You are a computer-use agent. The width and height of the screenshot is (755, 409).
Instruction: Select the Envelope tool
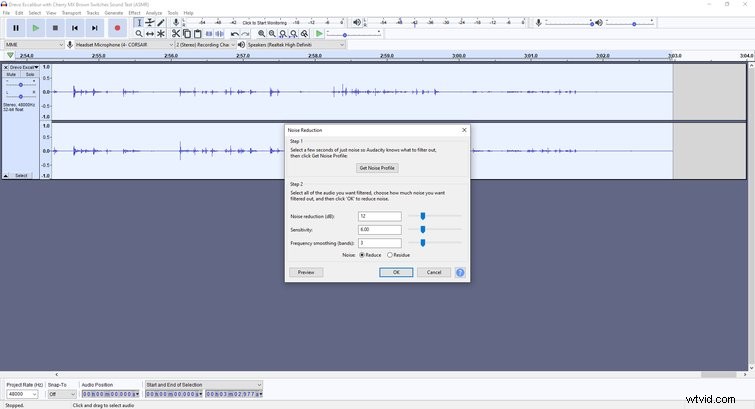click(150, 23)
